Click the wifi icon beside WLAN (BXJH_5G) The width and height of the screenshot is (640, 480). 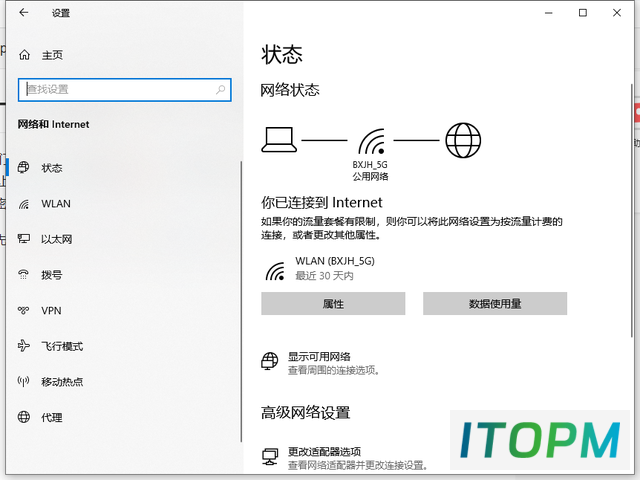[x=276, y=271]
